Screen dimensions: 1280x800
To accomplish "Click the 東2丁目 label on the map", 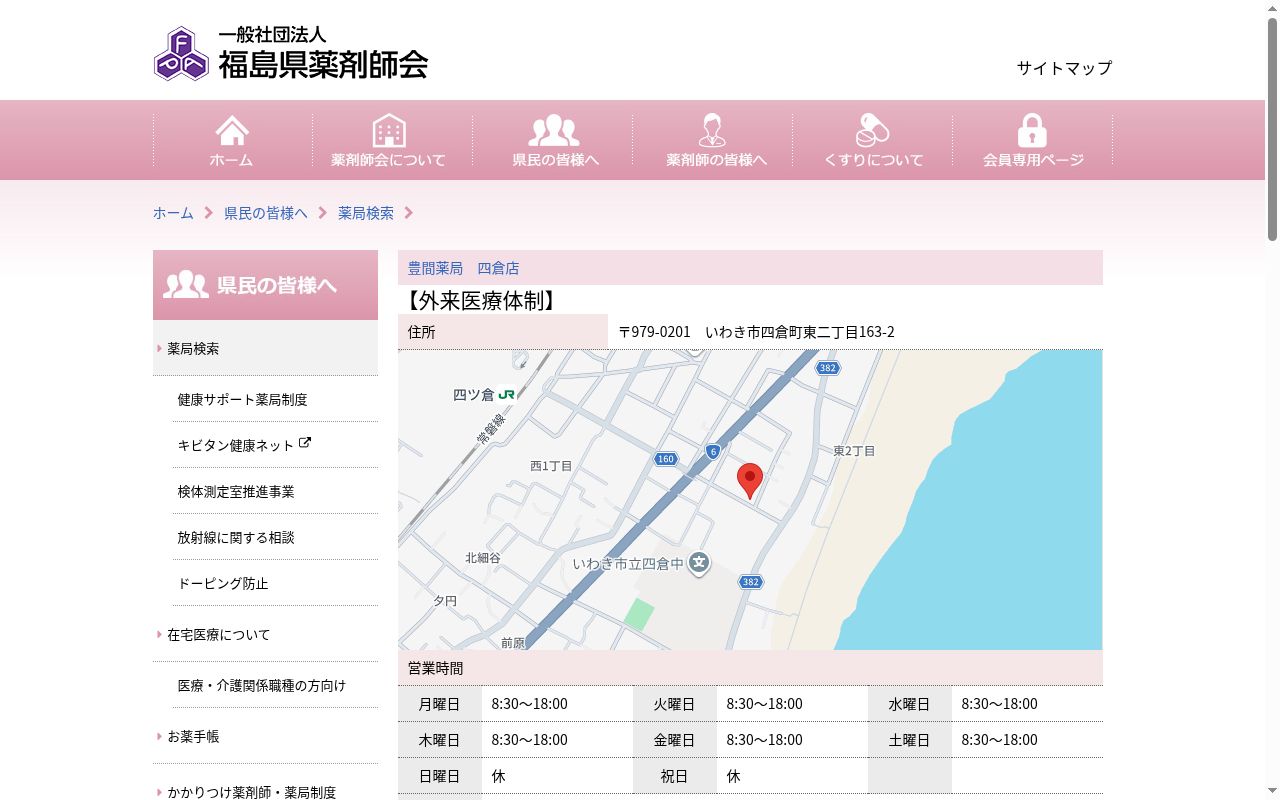I will click(854, 451).
